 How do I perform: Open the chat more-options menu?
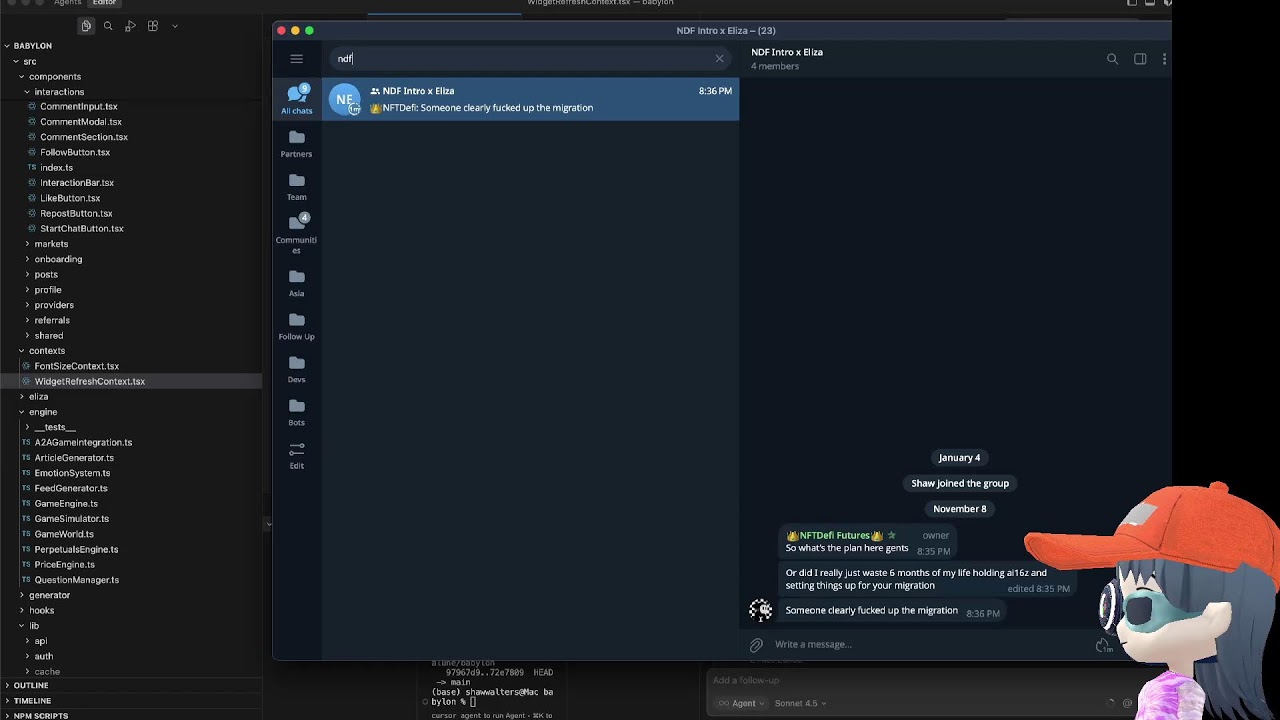[x=1164, y=59]
